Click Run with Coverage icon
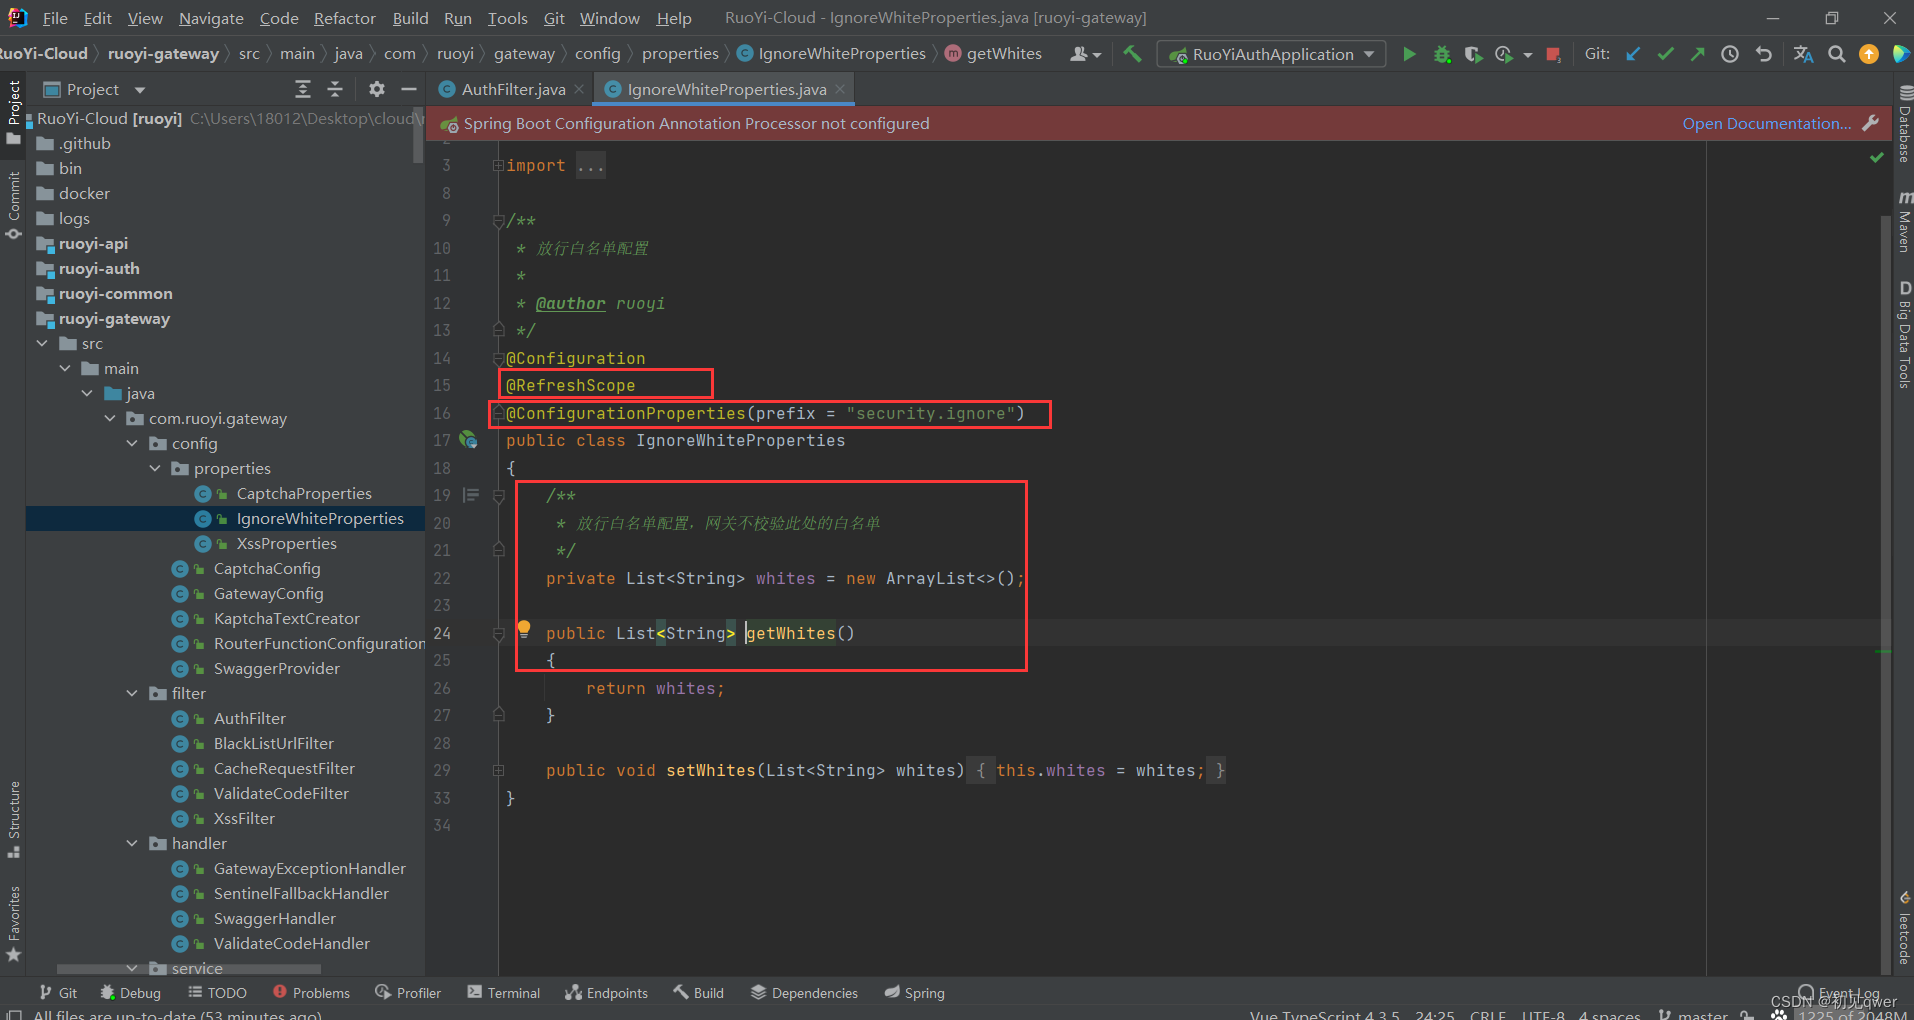The height and width of the screenshot is (1020, 1914). [x=1473, y=54]
